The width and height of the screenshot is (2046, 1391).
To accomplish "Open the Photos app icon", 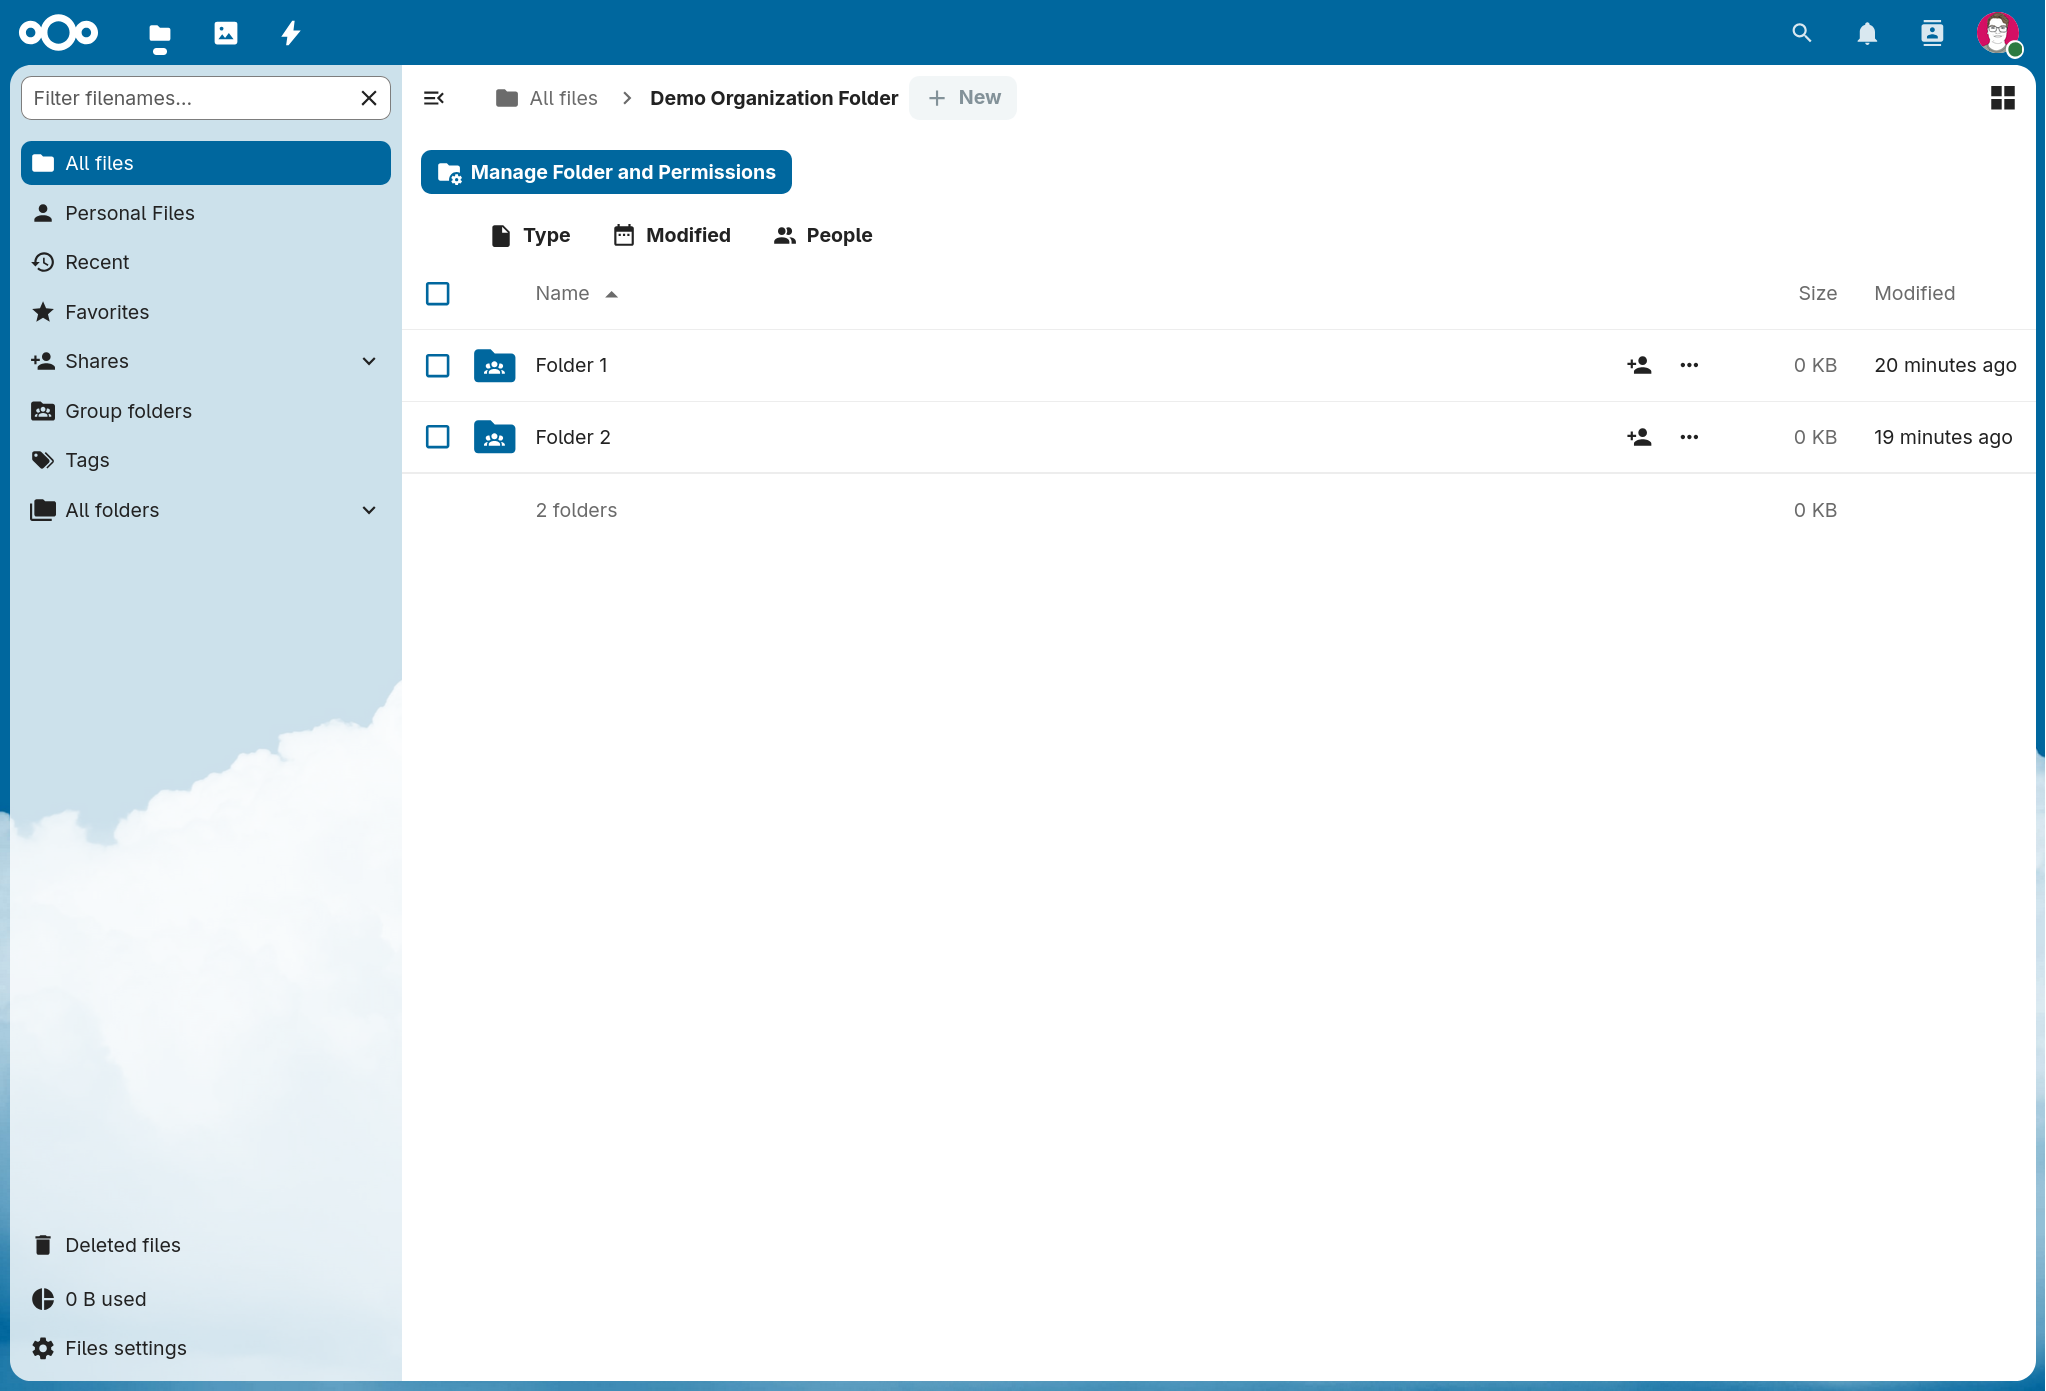I will [226, 33].
